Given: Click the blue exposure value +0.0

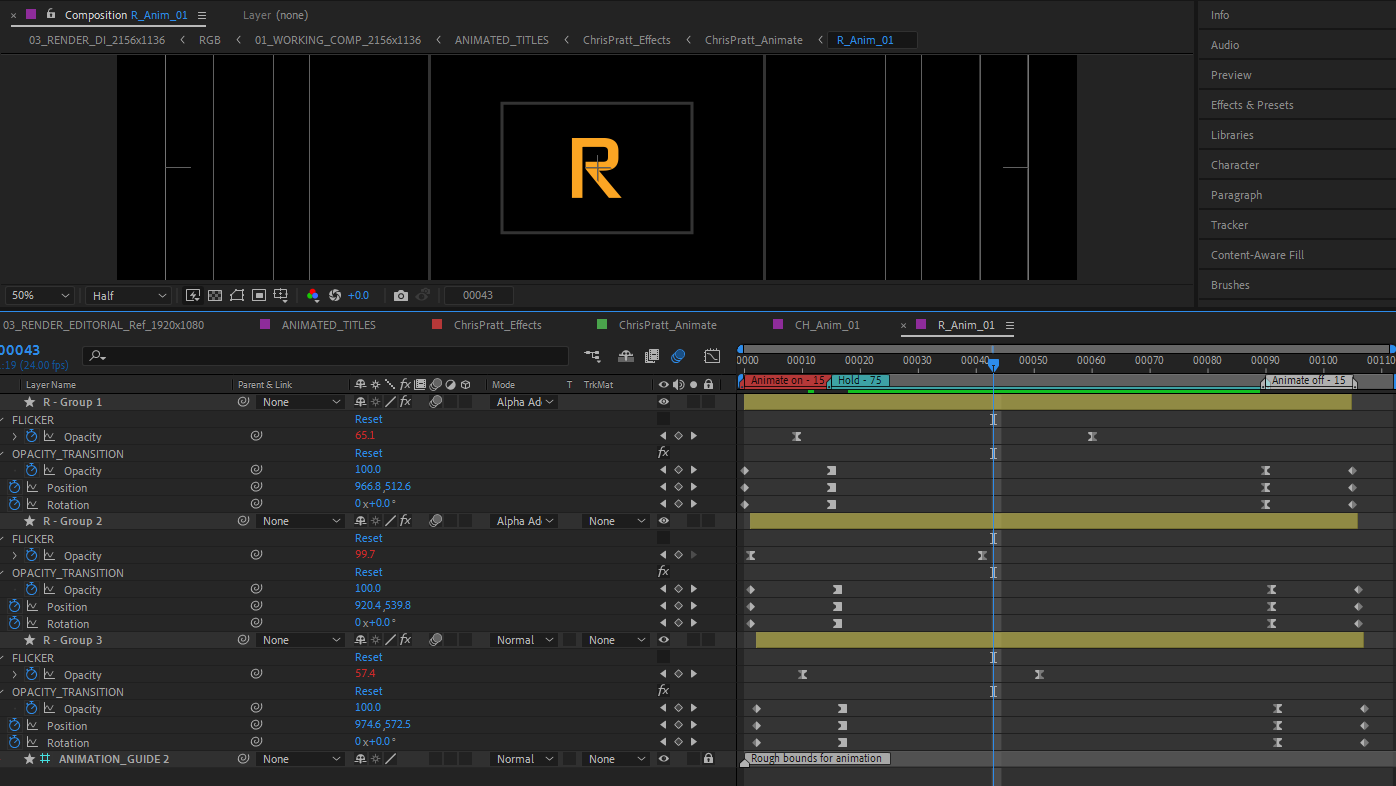Looking at the screenshot, I should point(358,296).
